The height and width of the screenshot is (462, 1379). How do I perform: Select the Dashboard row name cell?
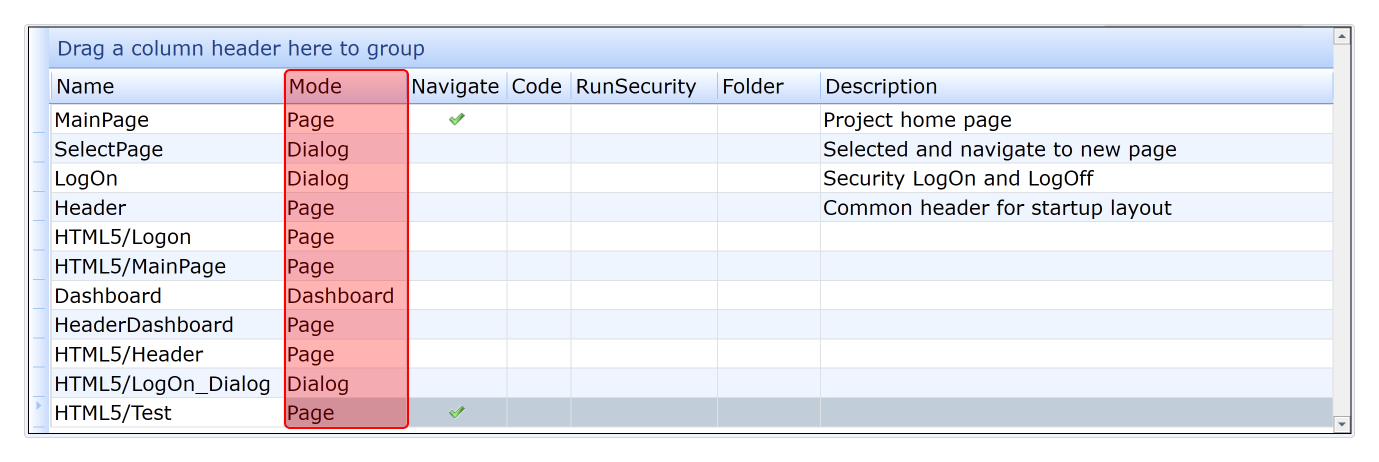[x=108, y=296]
